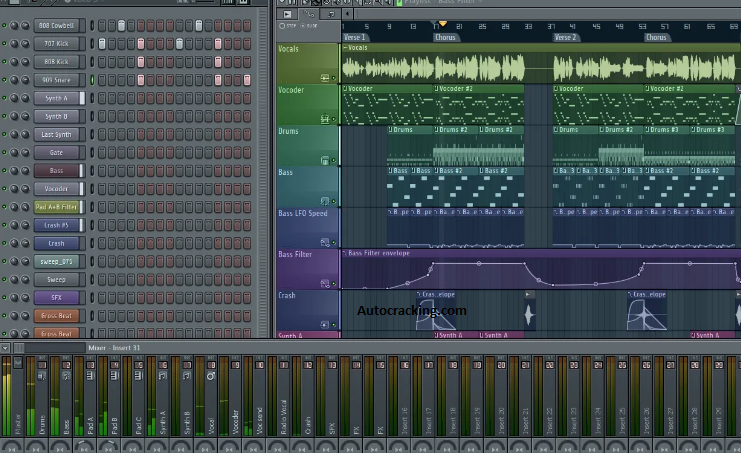Open the Mixer options menu arrow
Viewport: 741px width, 453px height.
click(x=5, y=348)
